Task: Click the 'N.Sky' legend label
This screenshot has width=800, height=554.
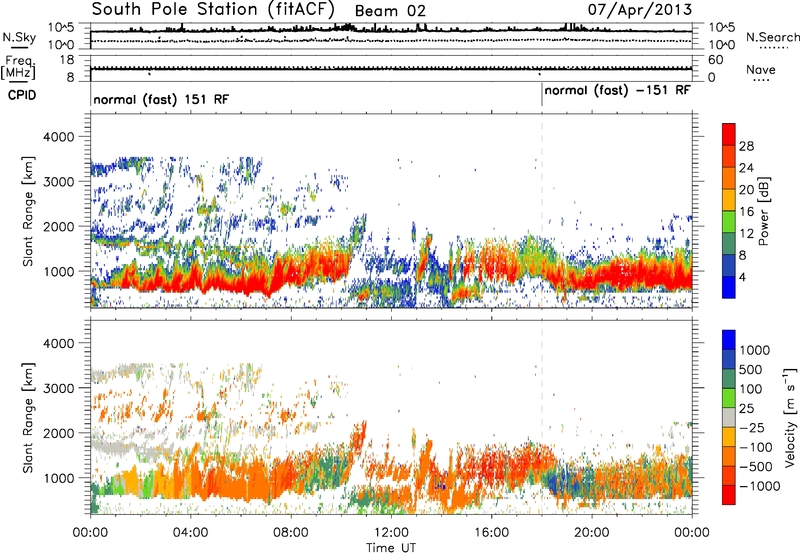Action: click(19, 37)
